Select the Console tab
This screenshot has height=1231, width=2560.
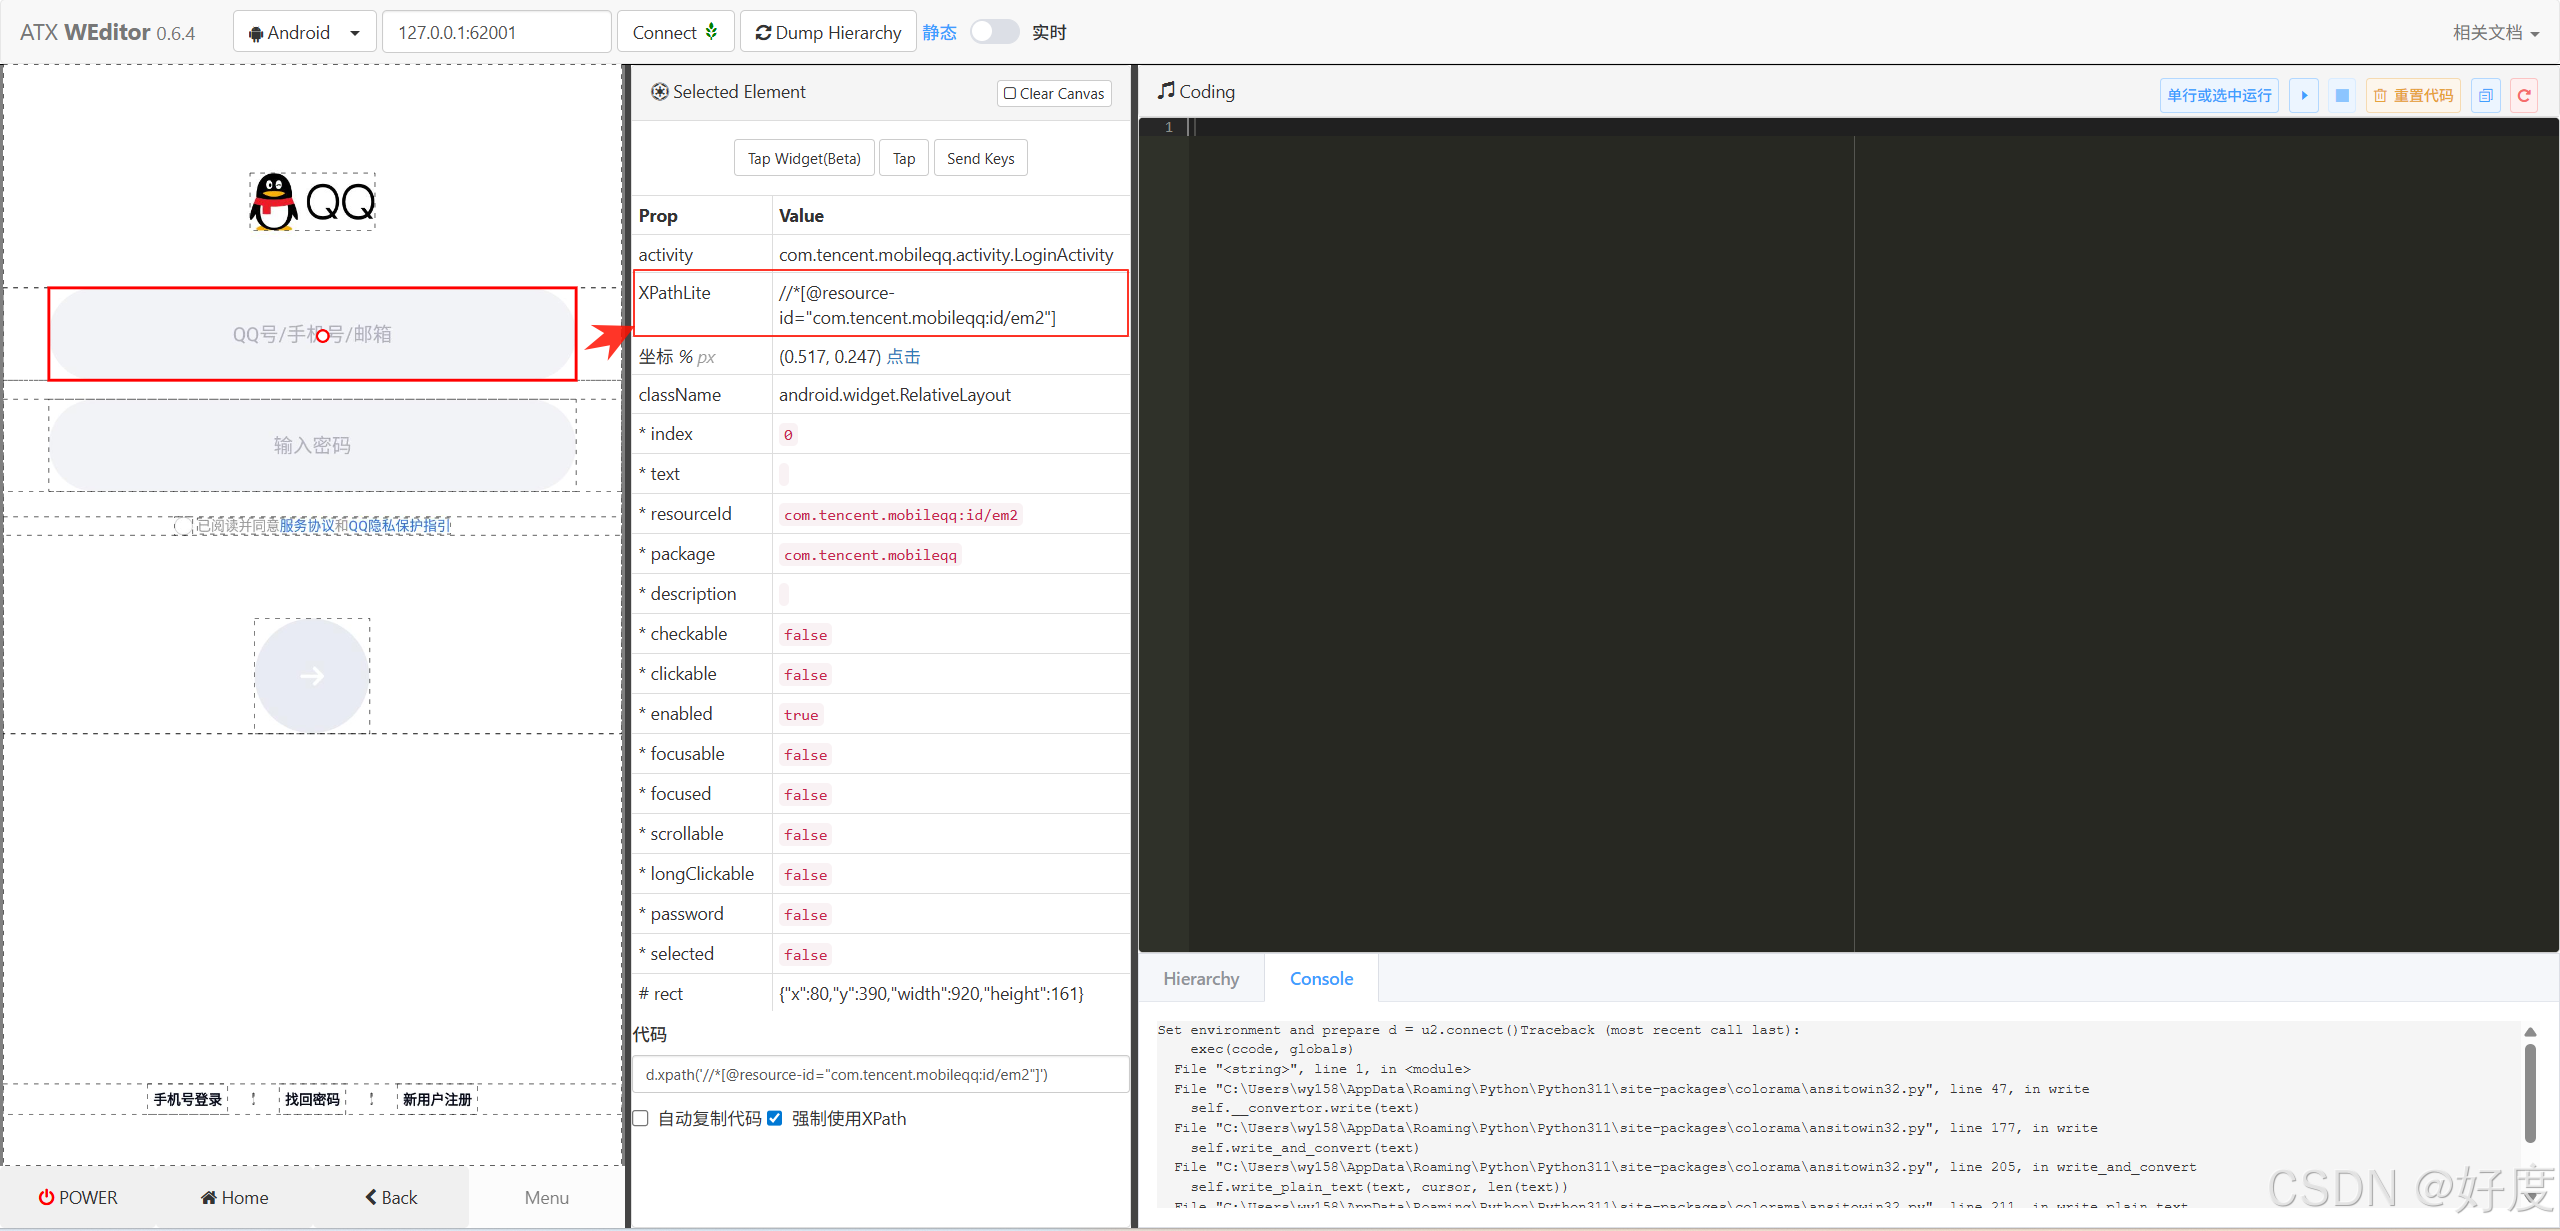[1321, 978]
